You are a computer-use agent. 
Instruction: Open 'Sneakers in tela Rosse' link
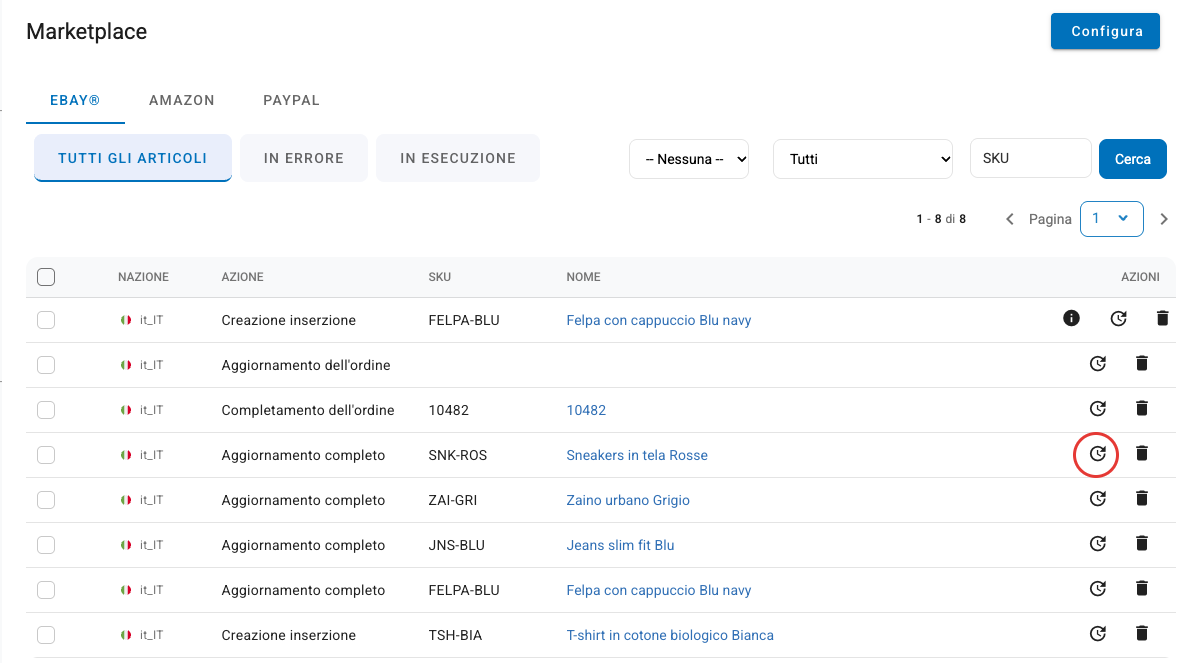(637, 455)
